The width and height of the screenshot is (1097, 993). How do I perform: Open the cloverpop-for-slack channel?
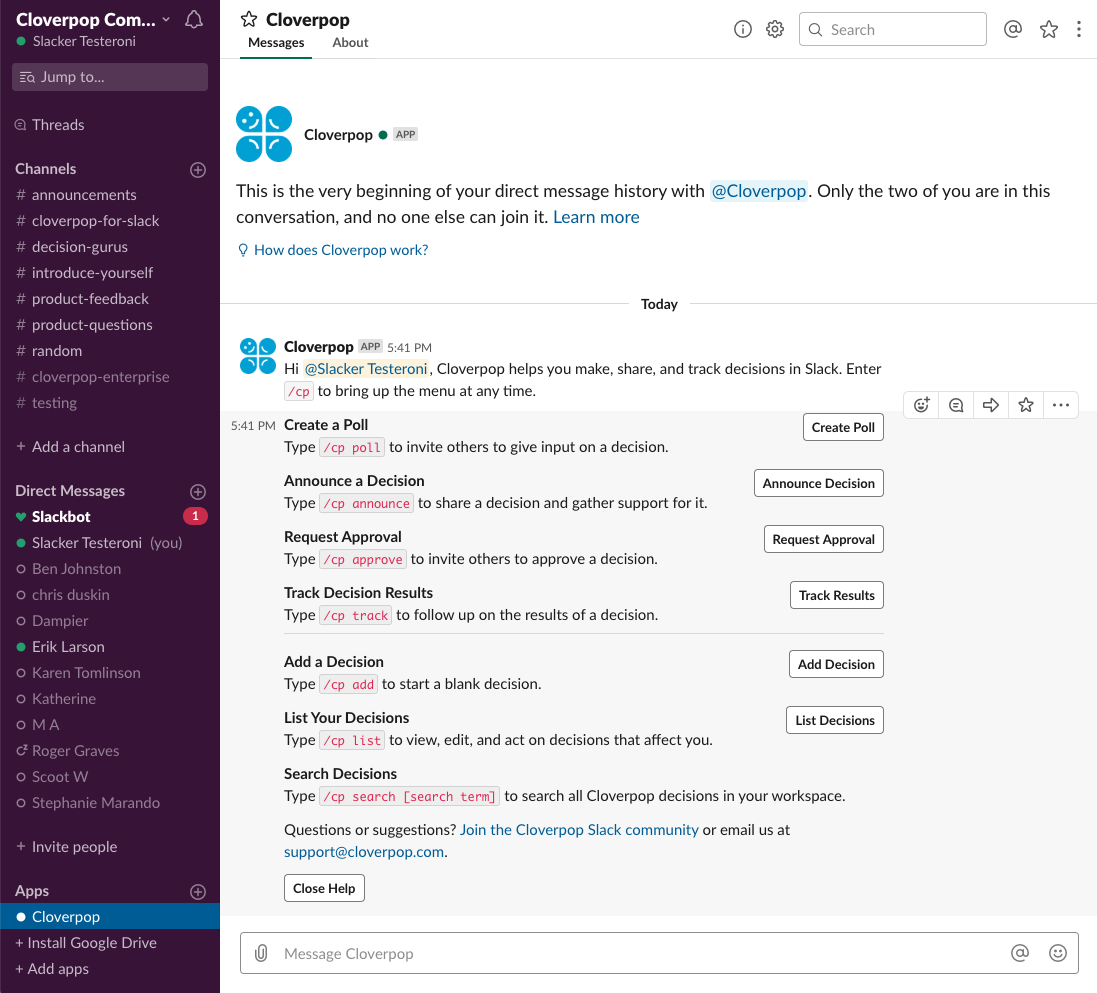click(110, 220)
